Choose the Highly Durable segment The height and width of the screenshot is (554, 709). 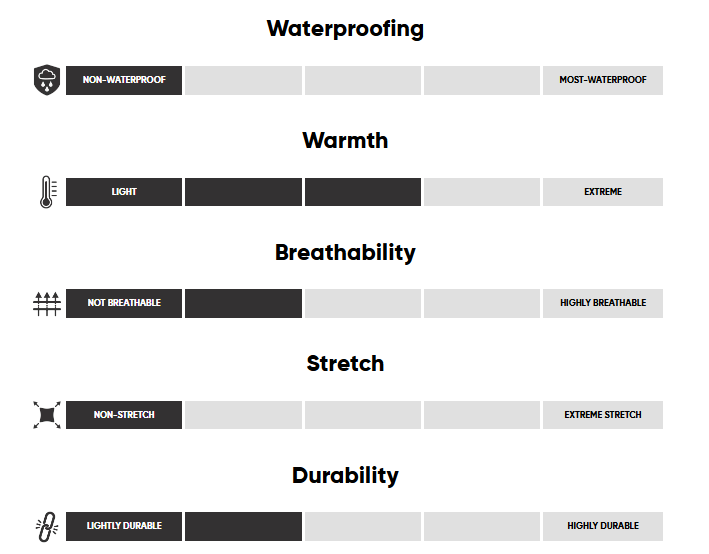(x=602, y=526)
